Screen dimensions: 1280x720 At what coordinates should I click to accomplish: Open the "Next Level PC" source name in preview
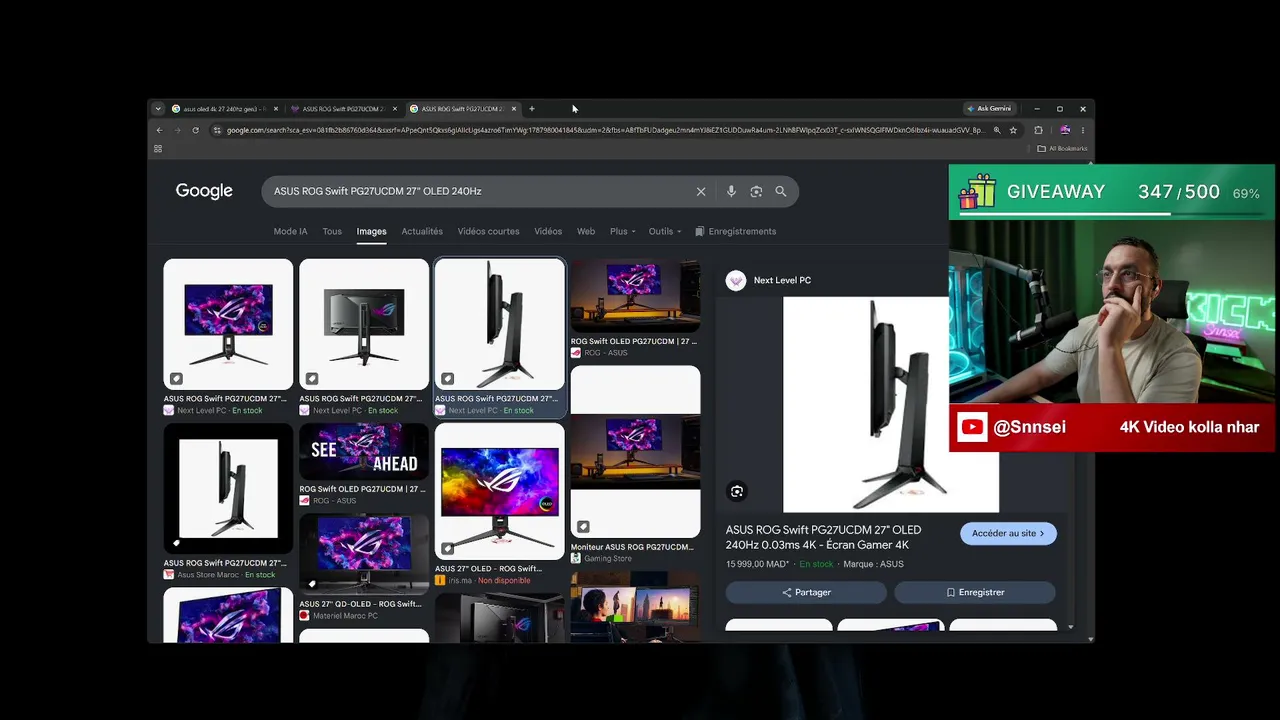click(782, 281)
